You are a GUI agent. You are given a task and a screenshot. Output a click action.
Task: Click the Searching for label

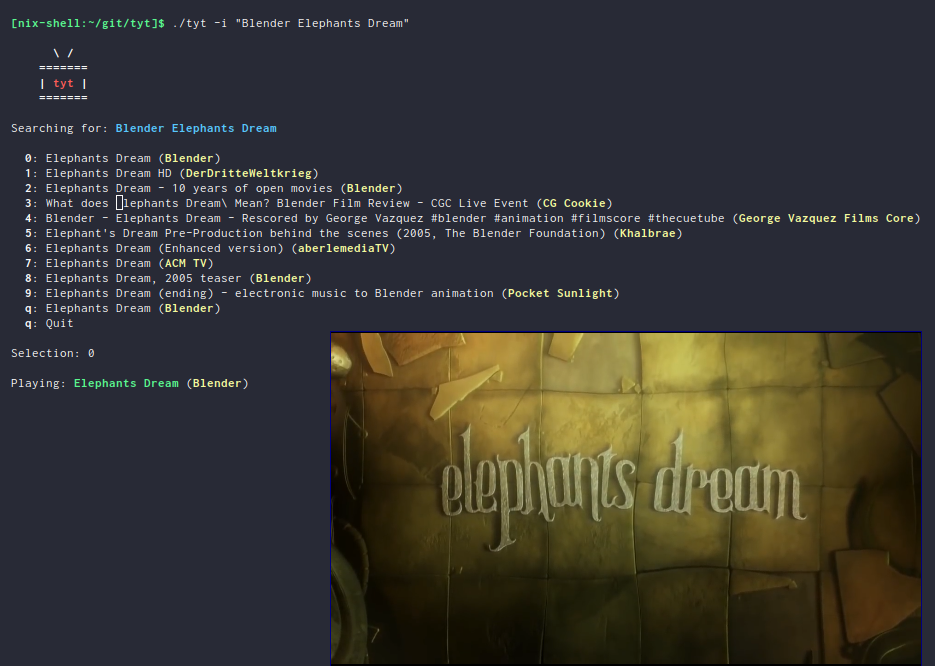click(x=55, y=128)
